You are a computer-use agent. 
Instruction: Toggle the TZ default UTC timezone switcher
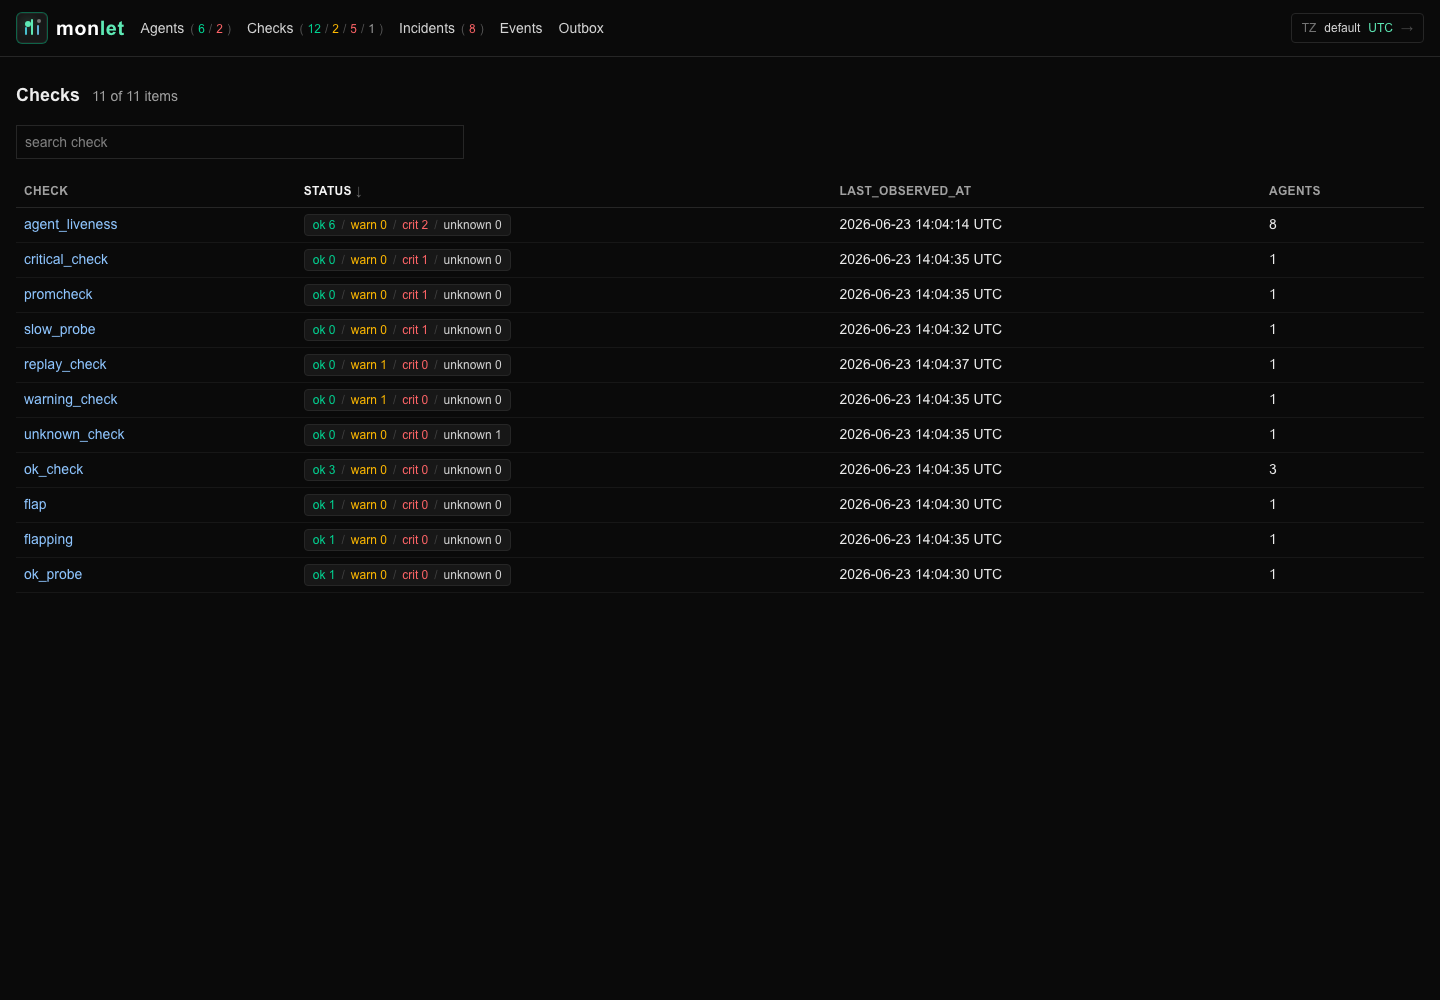[1357, 28]
